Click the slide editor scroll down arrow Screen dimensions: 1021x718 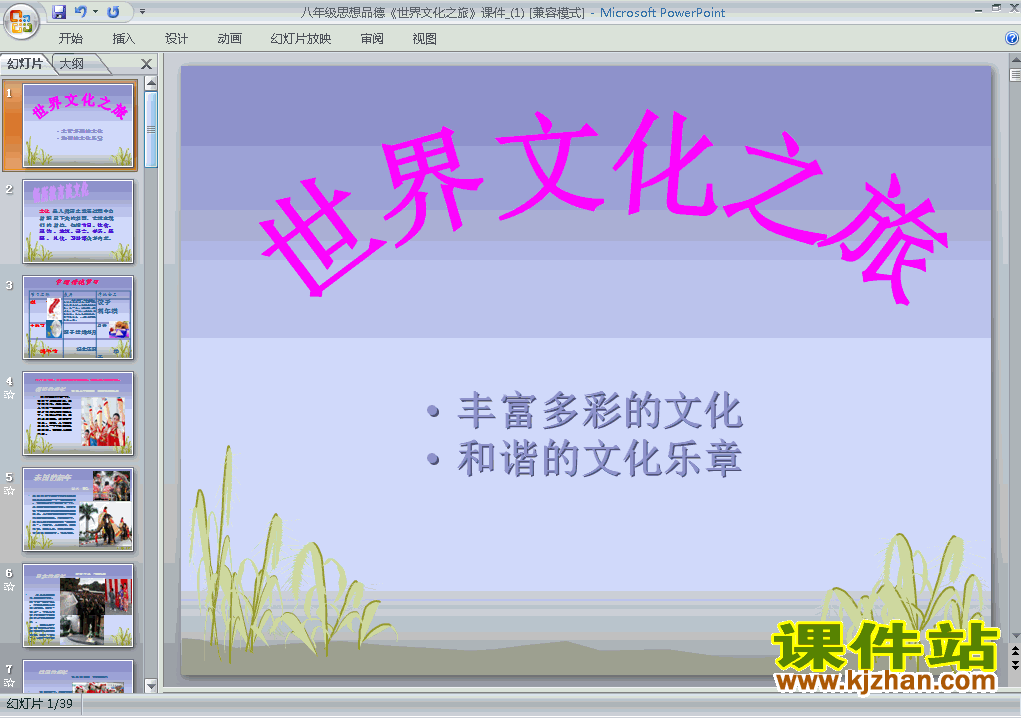point(1015,636)
